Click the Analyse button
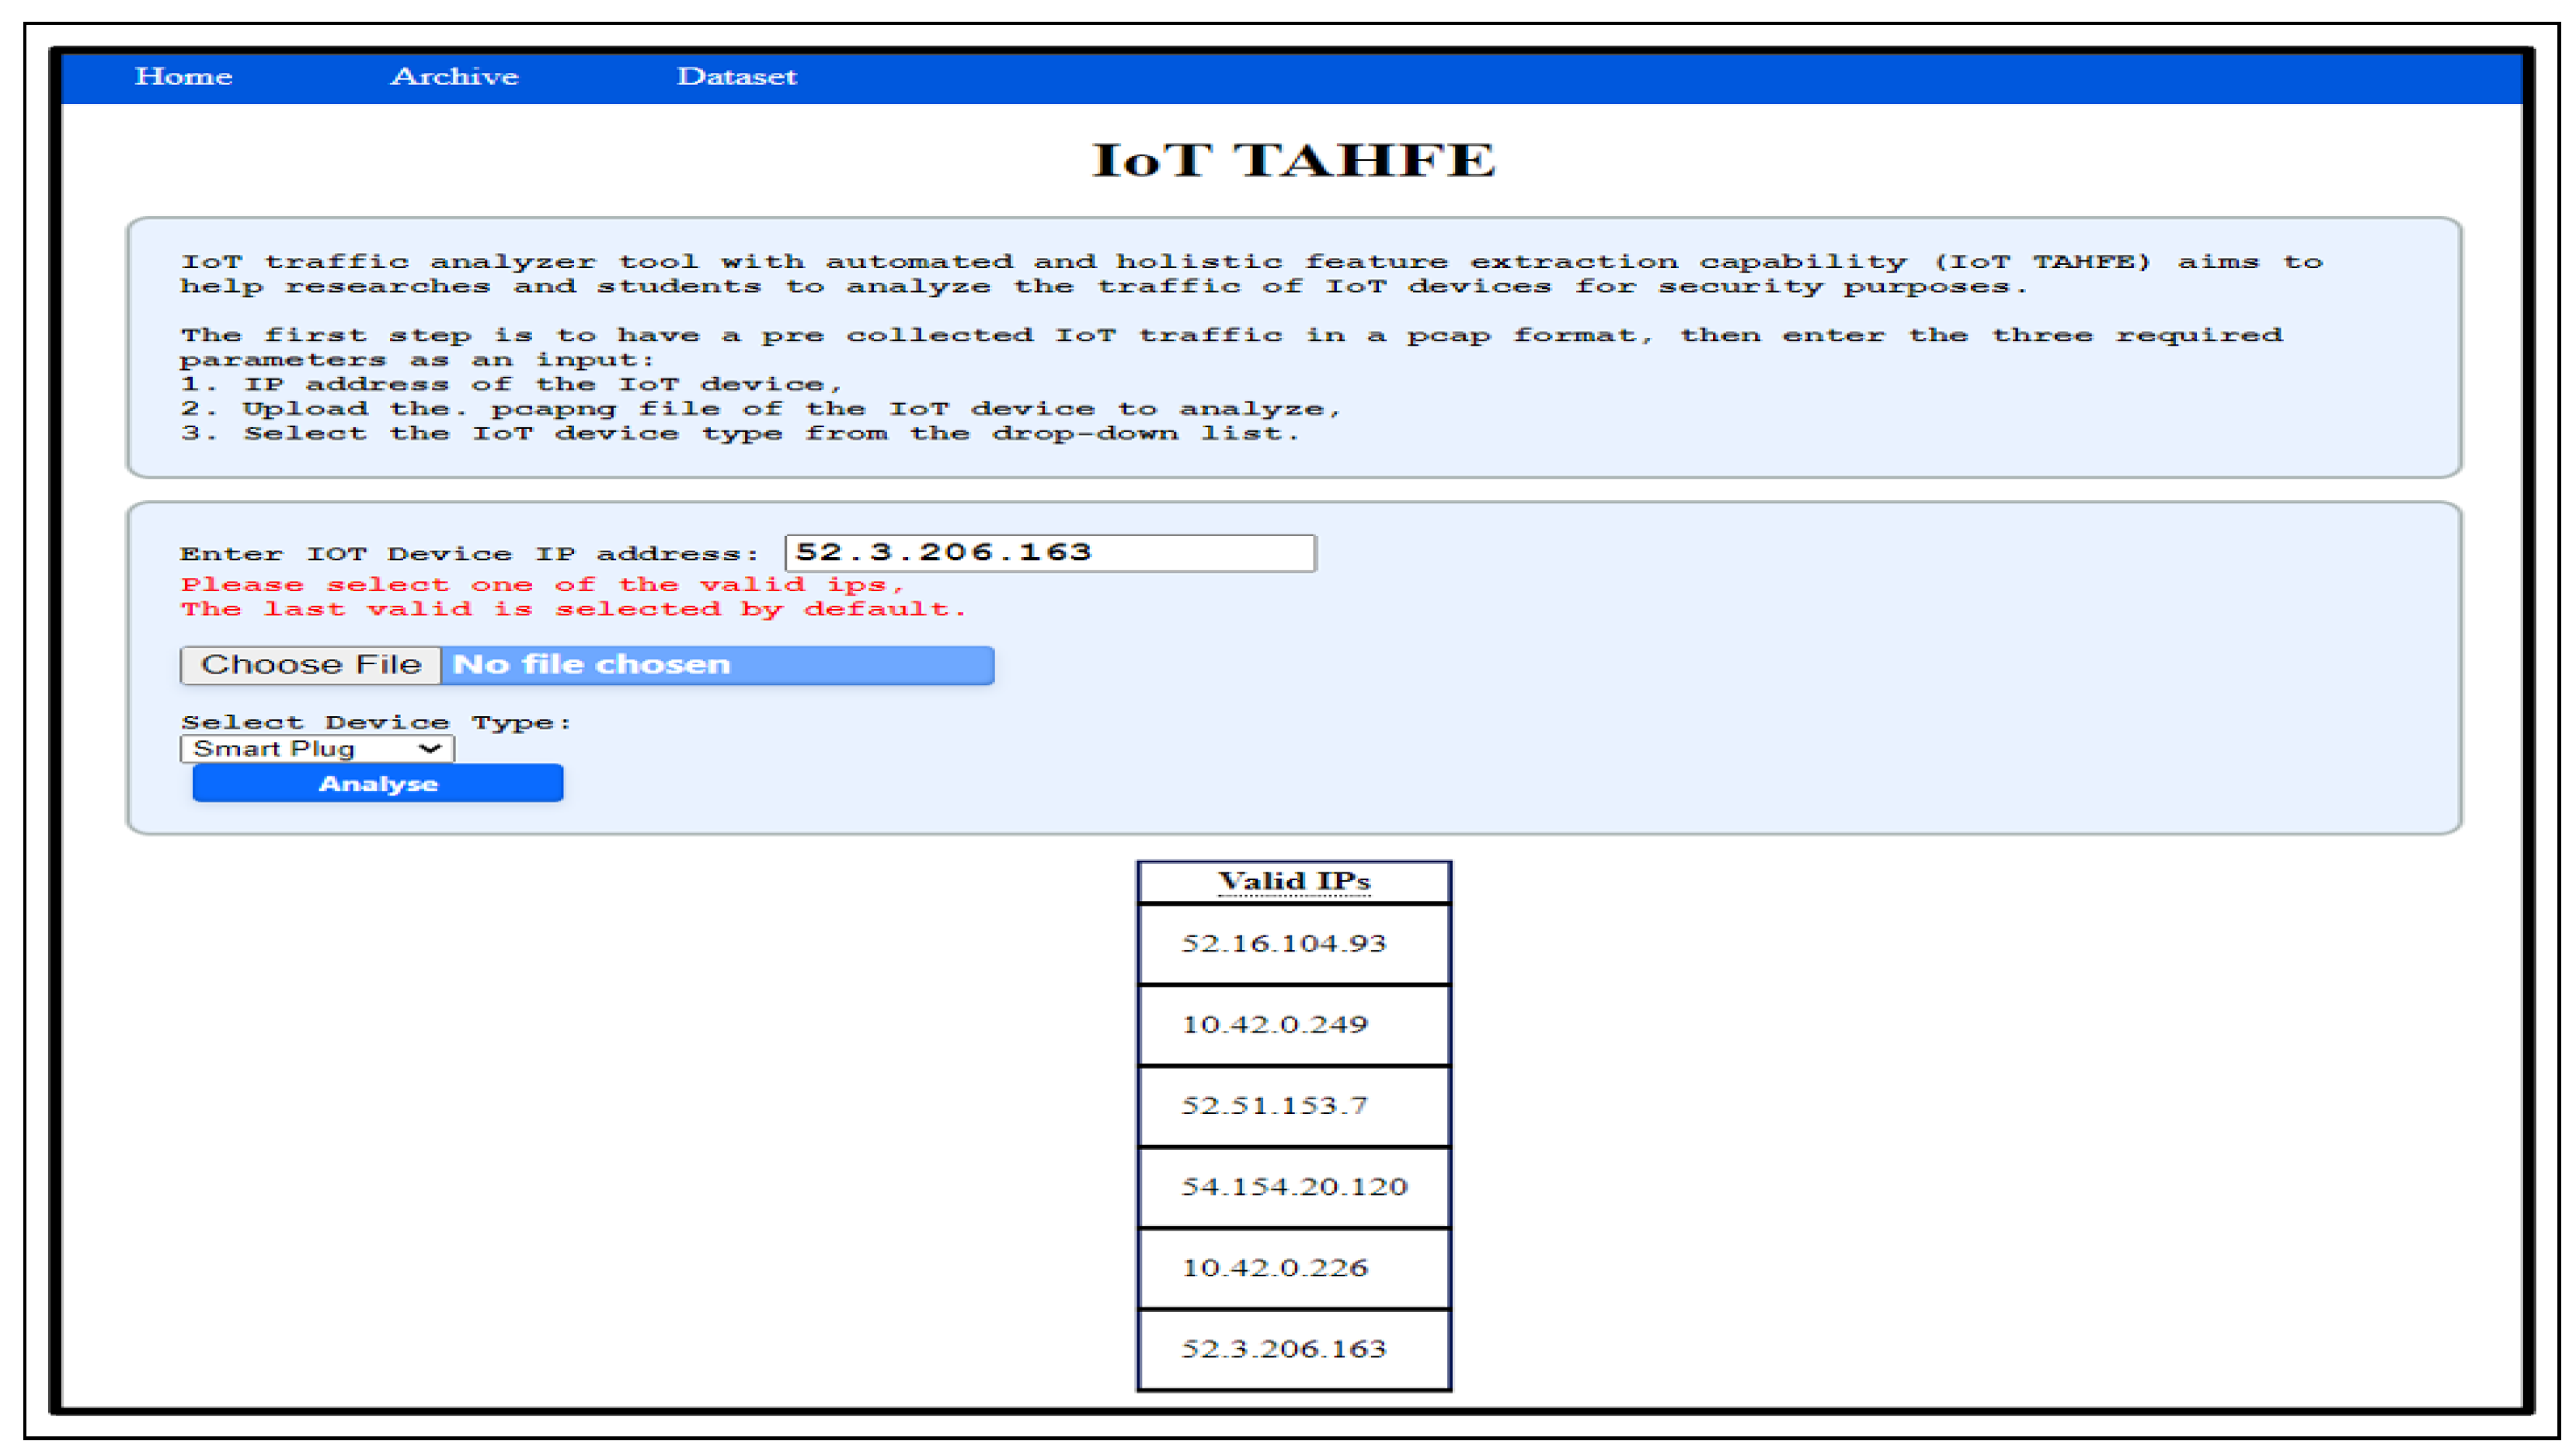The height and width of the screenshot is (1455, 2576). coord(377,783)
